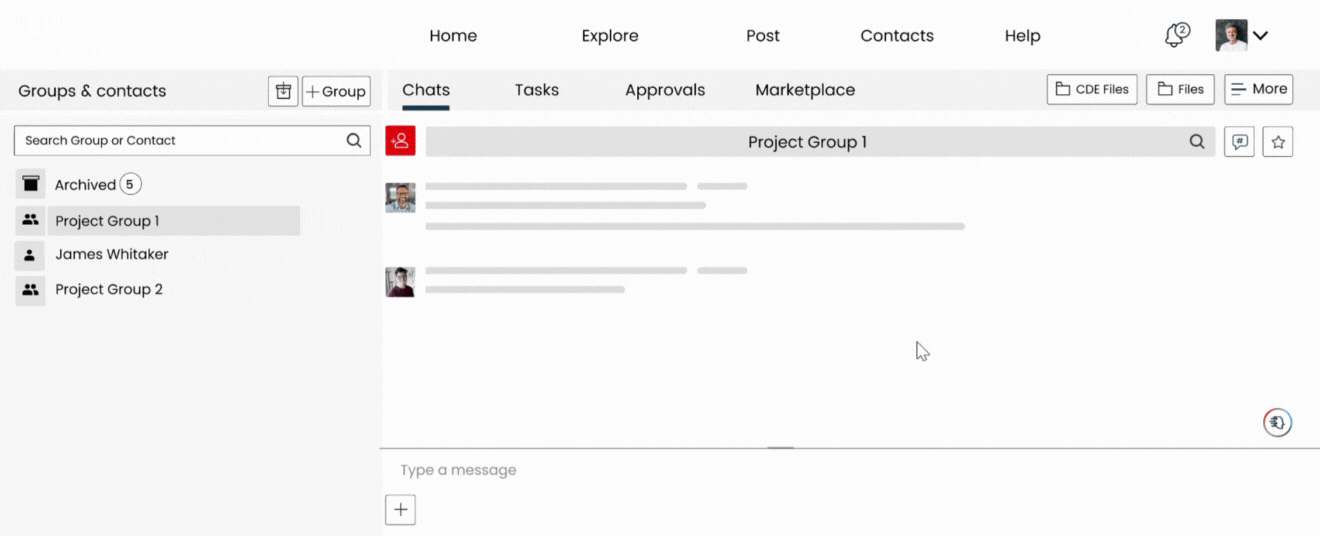
Task: Click the CDE Files button
Action: (1092, 89)
